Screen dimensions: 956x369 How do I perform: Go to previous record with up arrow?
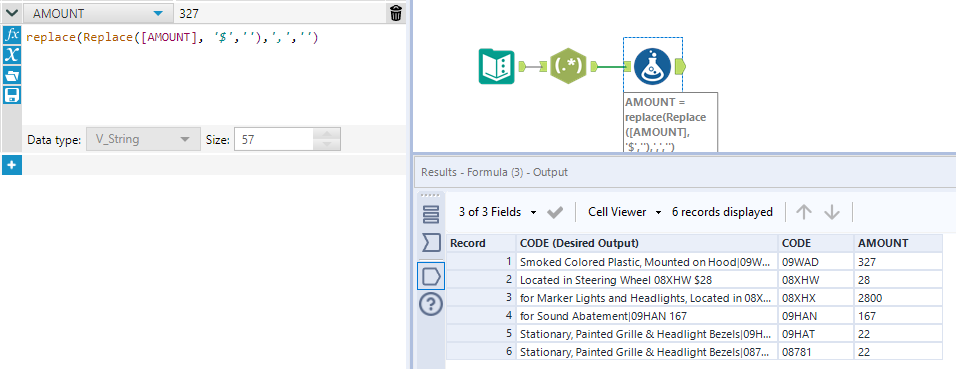coord(804,212)
